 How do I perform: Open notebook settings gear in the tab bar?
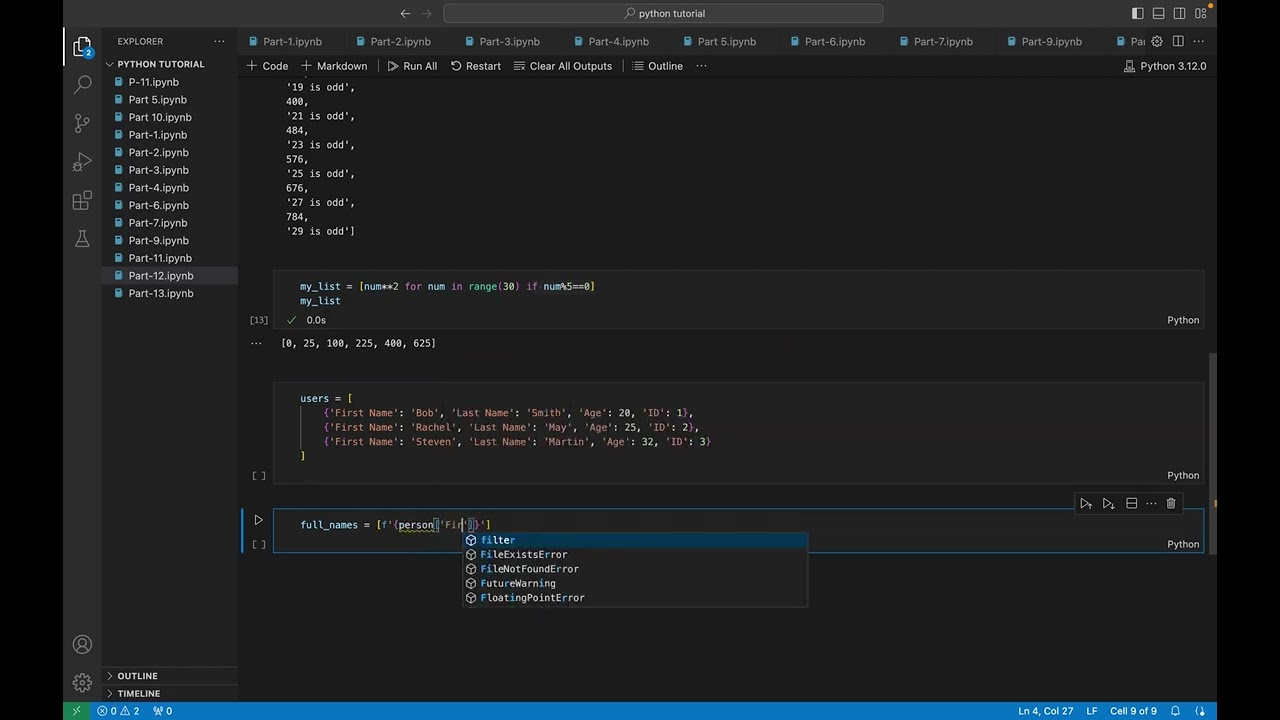click(x=1157, y=41)
